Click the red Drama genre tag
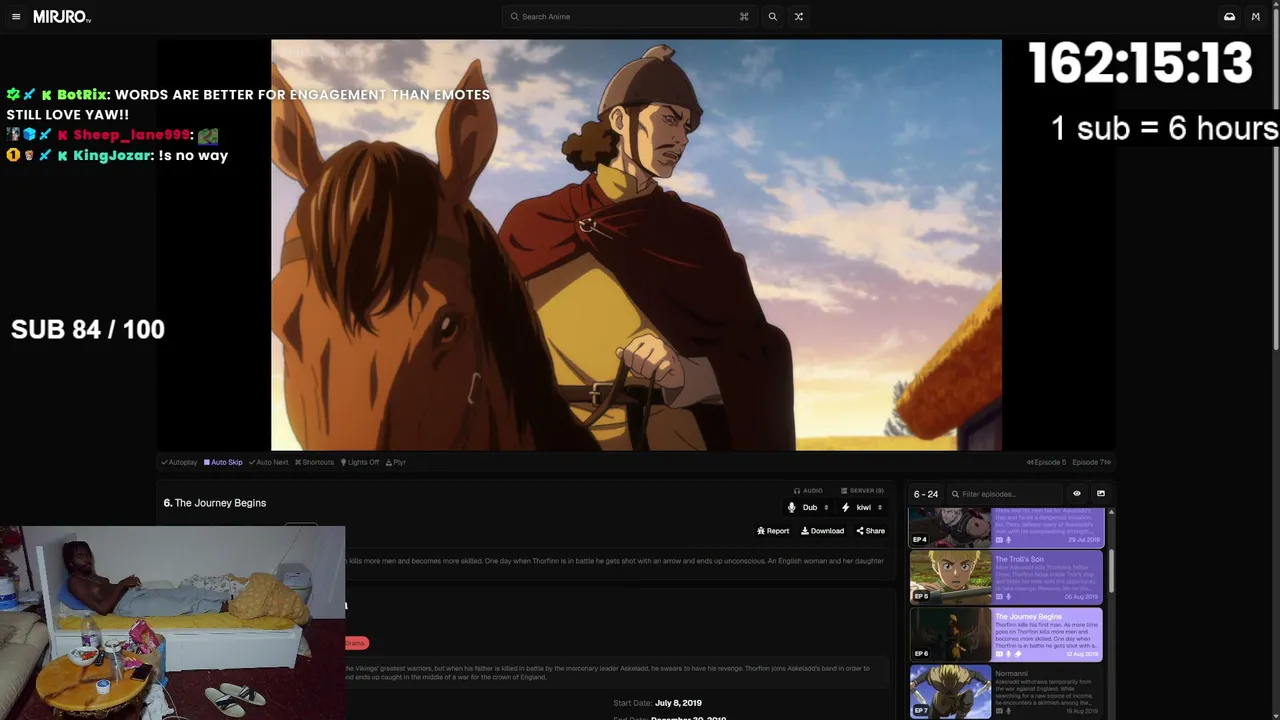This screenshot has width=1280, height=720. [x=356, y=643]
